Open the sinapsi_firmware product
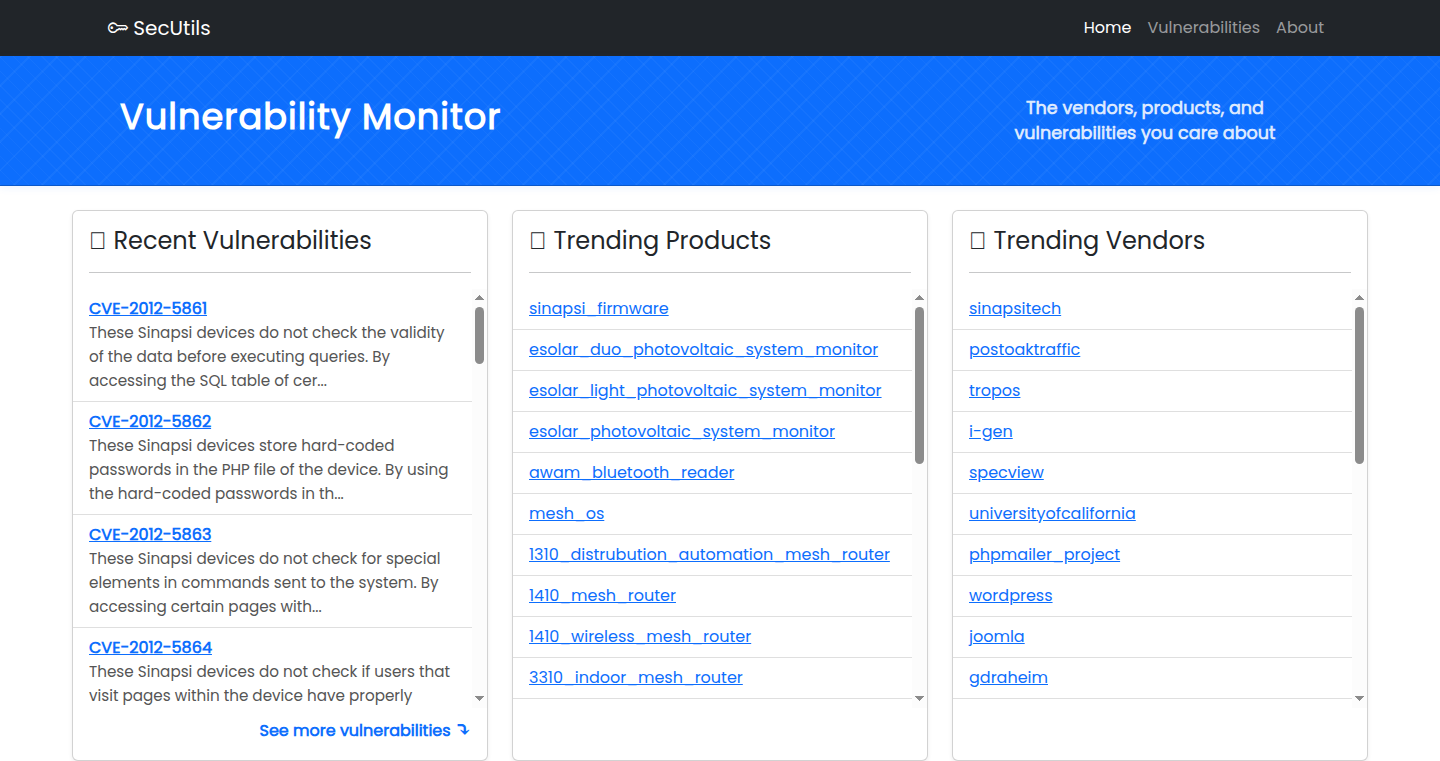Image resolution: width=1440 pixels, height=761 pixels. click(x=599, y=308)
